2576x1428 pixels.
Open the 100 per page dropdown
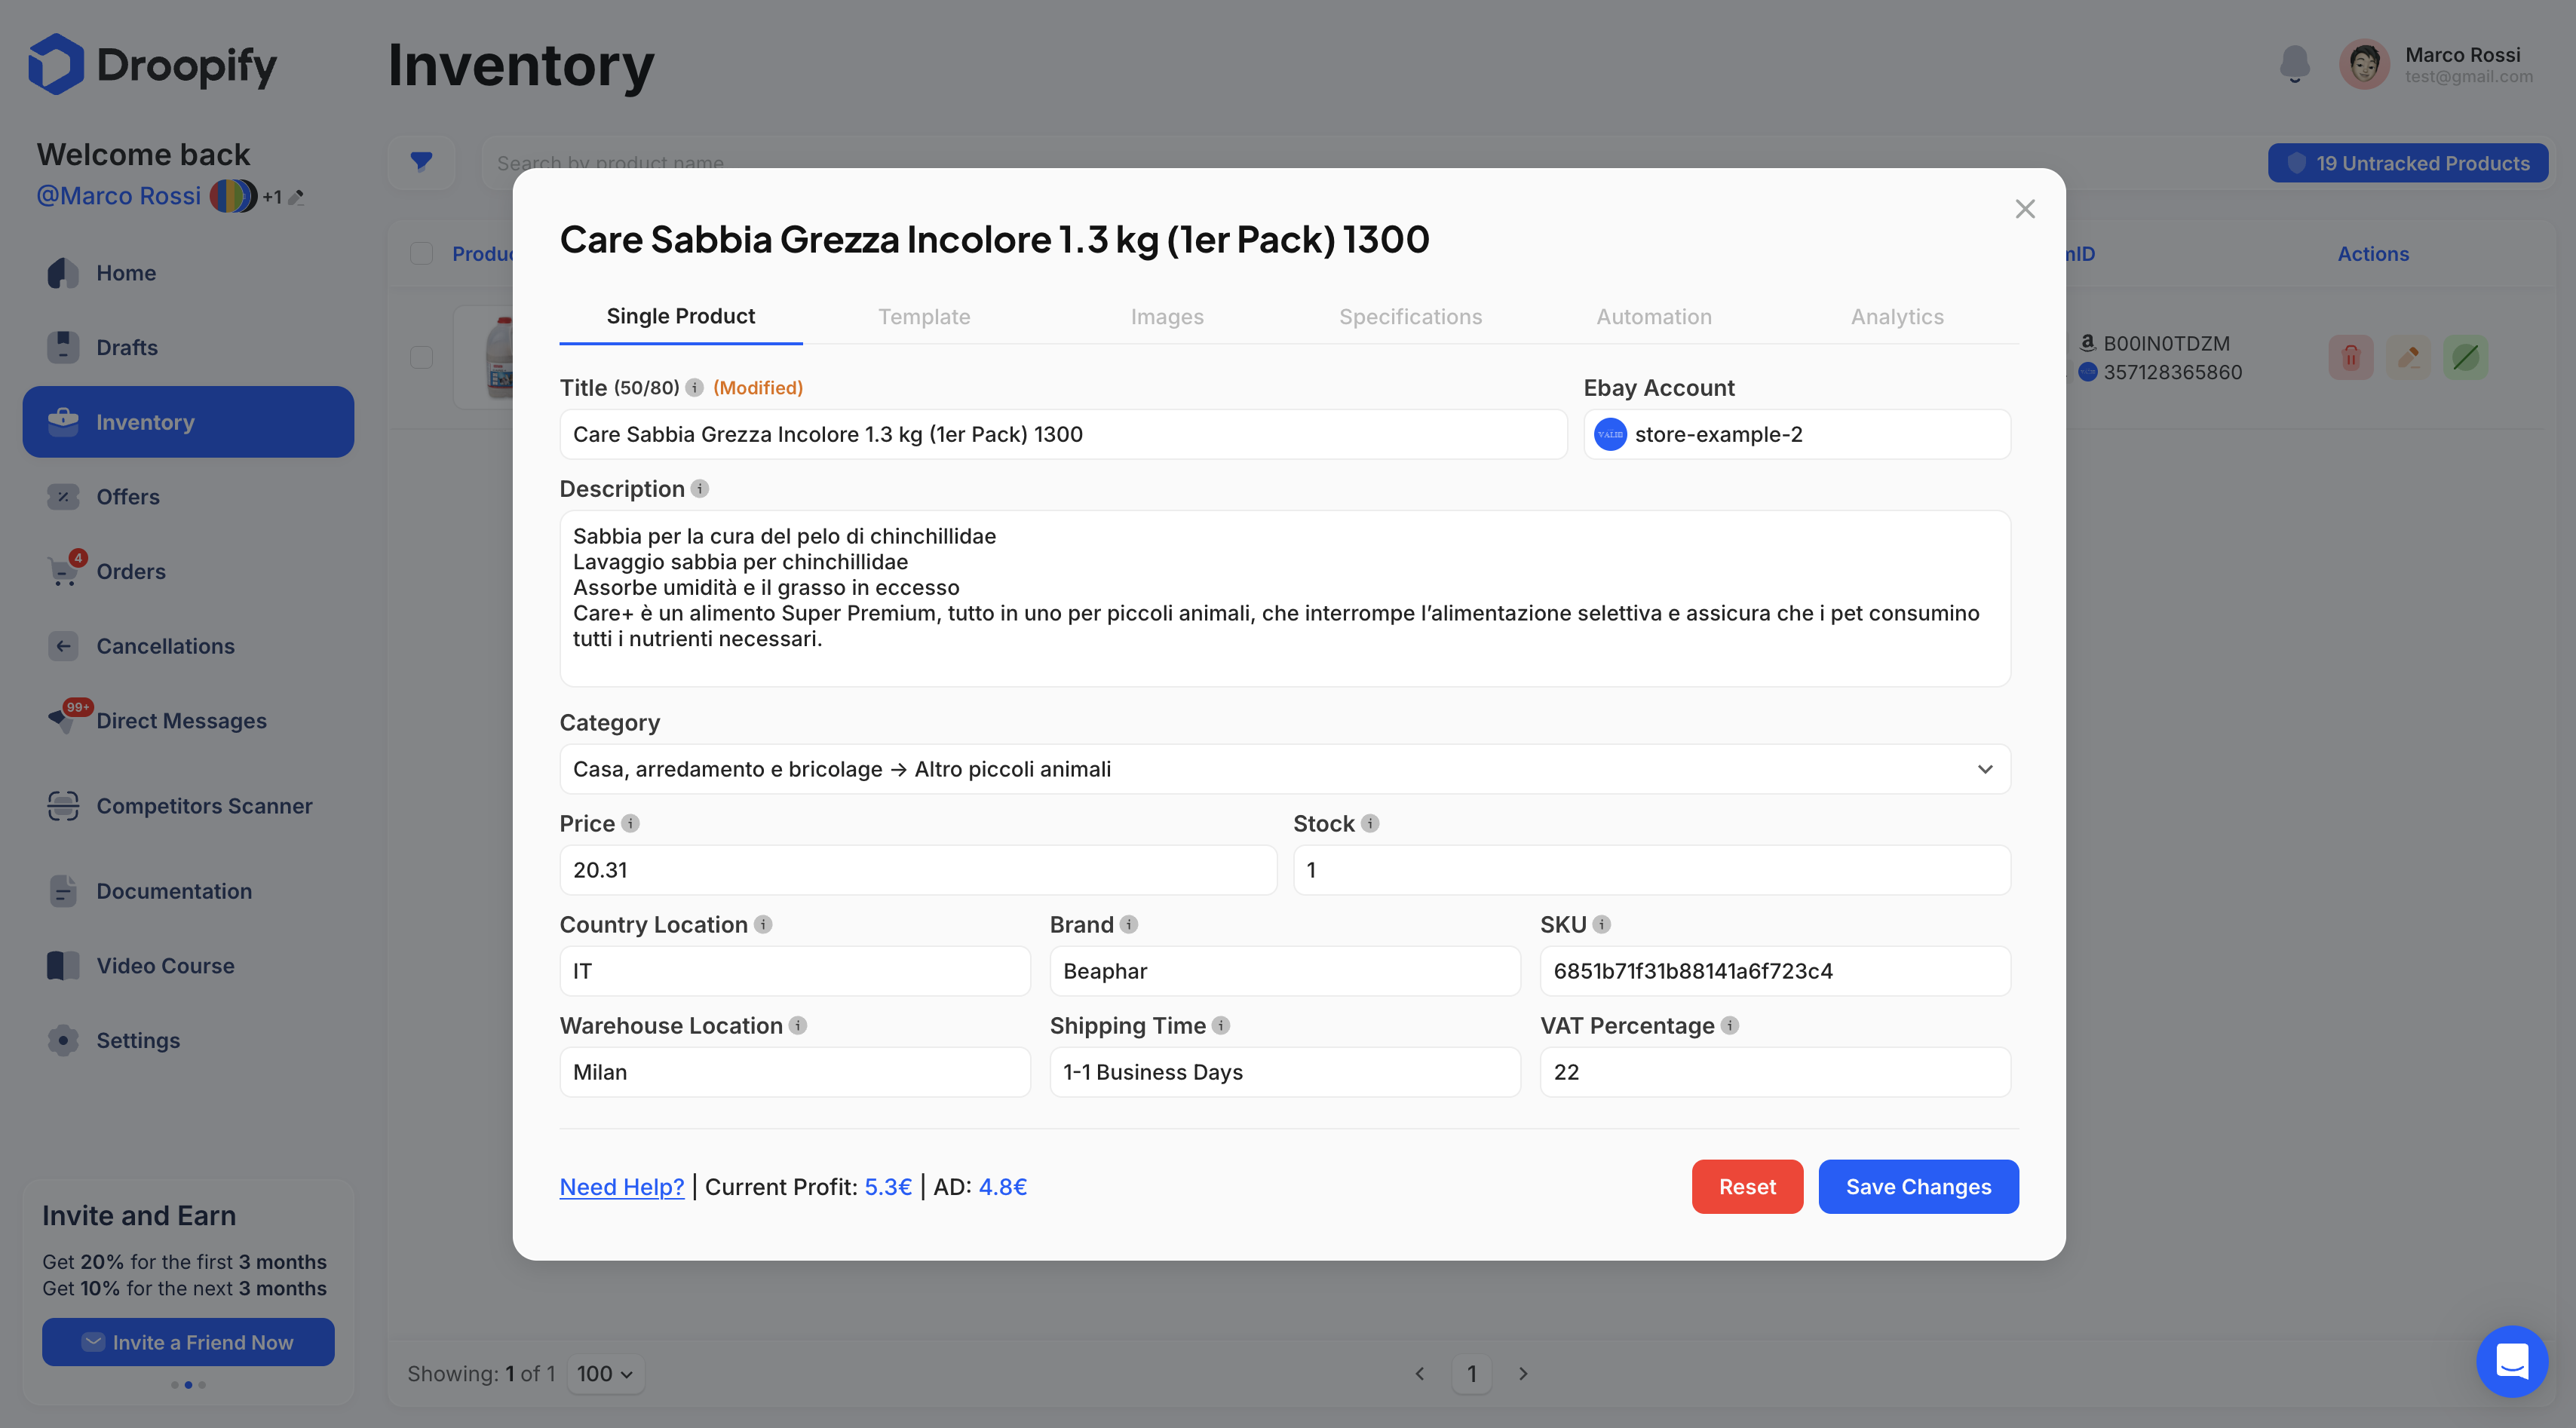(x=605, y=1374)
